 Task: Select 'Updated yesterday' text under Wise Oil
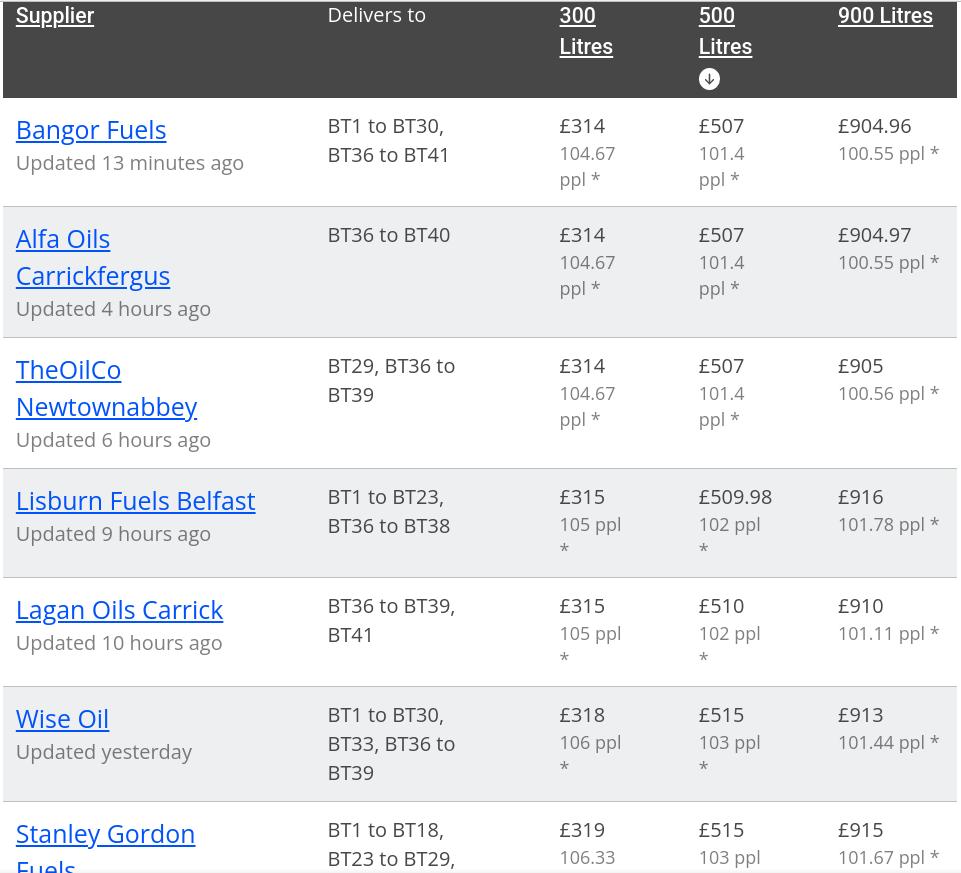coord(104,753)
